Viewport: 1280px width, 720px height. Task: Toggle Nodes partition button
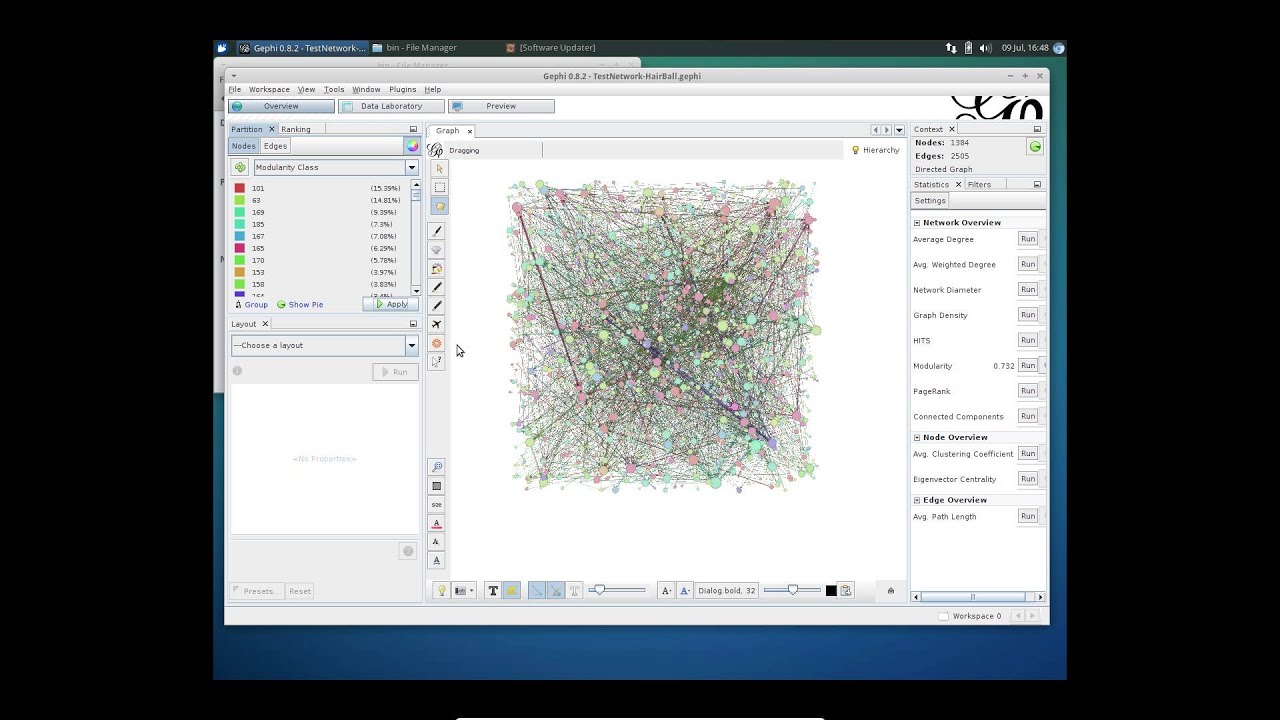244,146
